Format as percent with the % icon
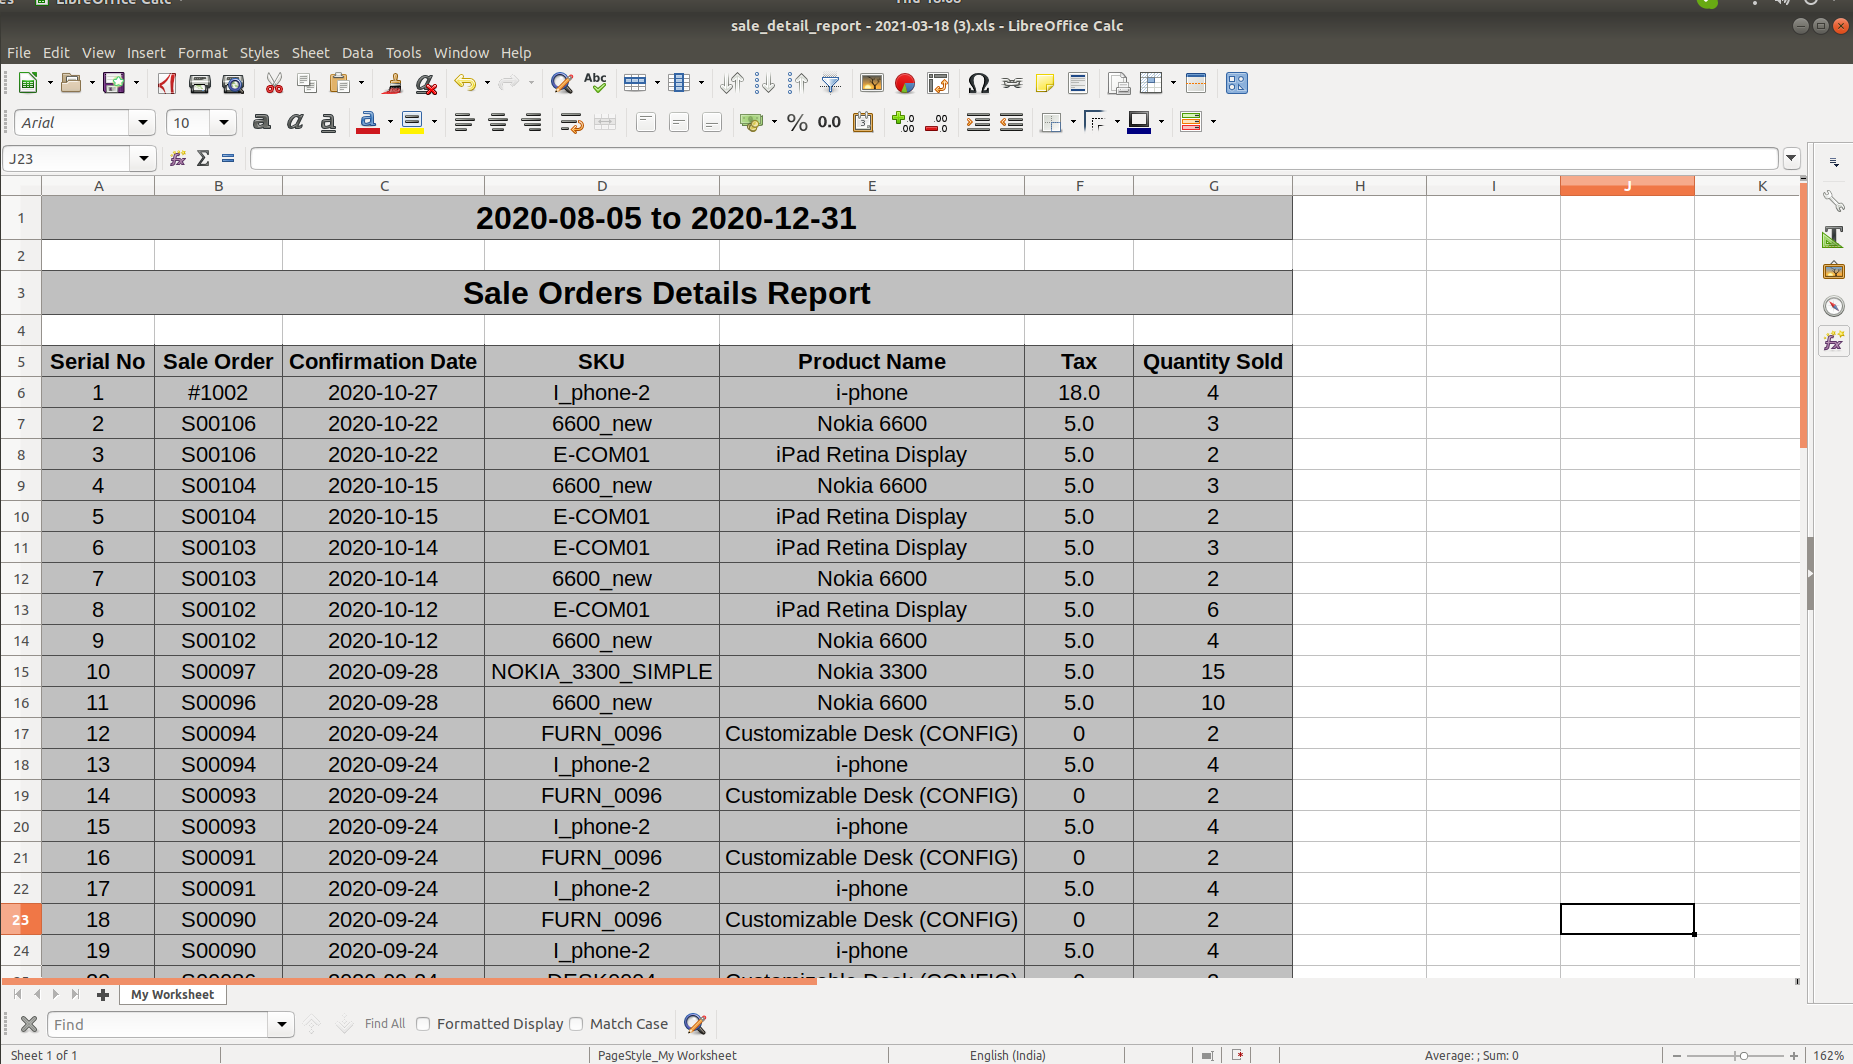1853x1064 pixels. point(797,123)
